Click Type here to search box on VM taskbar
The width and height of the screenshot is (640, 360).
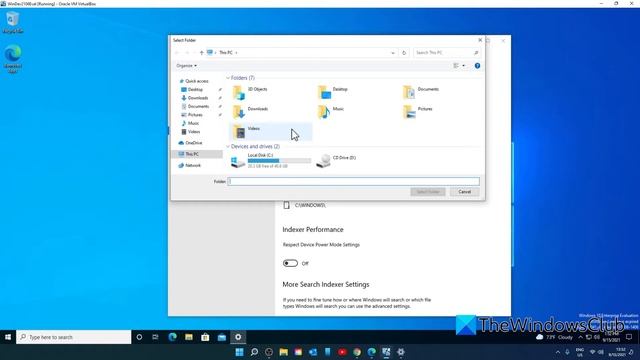(x=74, y=337)
